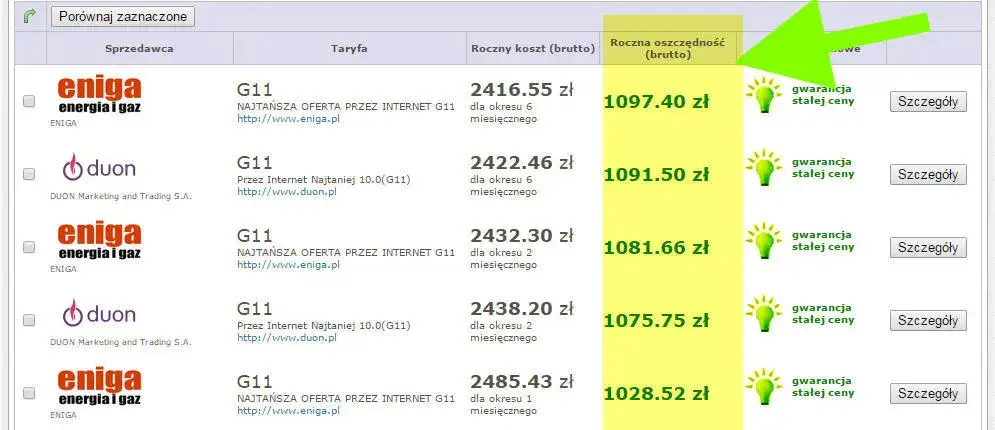Click the green arrow icon beside Porównaj zaznaczone
The image size is (995, 430).
tap(29, 16)
